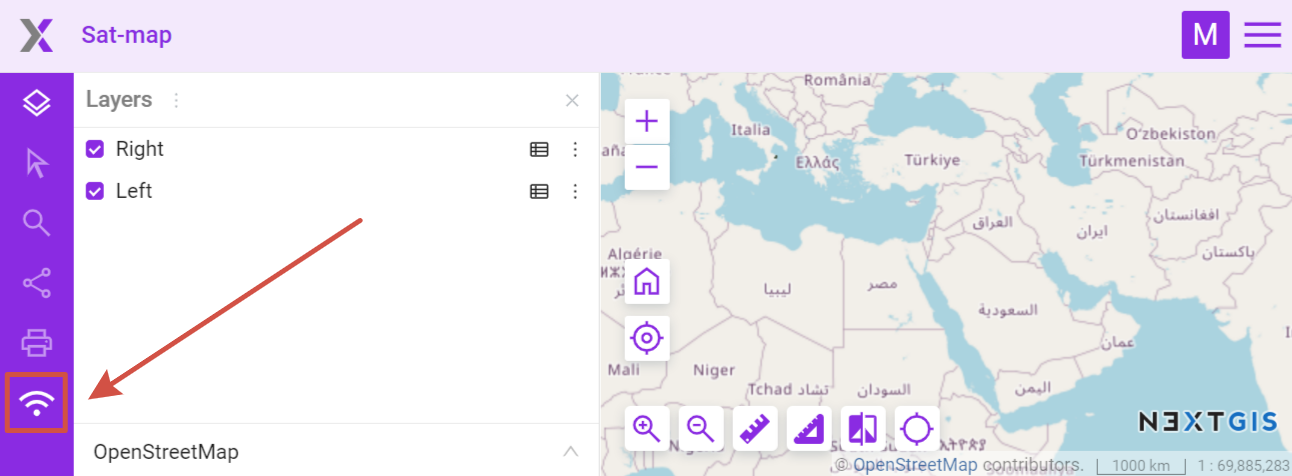This screenshot has width=1292, height=476.
Task: Open the Right layer options menu
Action: [x=575, y=149]
